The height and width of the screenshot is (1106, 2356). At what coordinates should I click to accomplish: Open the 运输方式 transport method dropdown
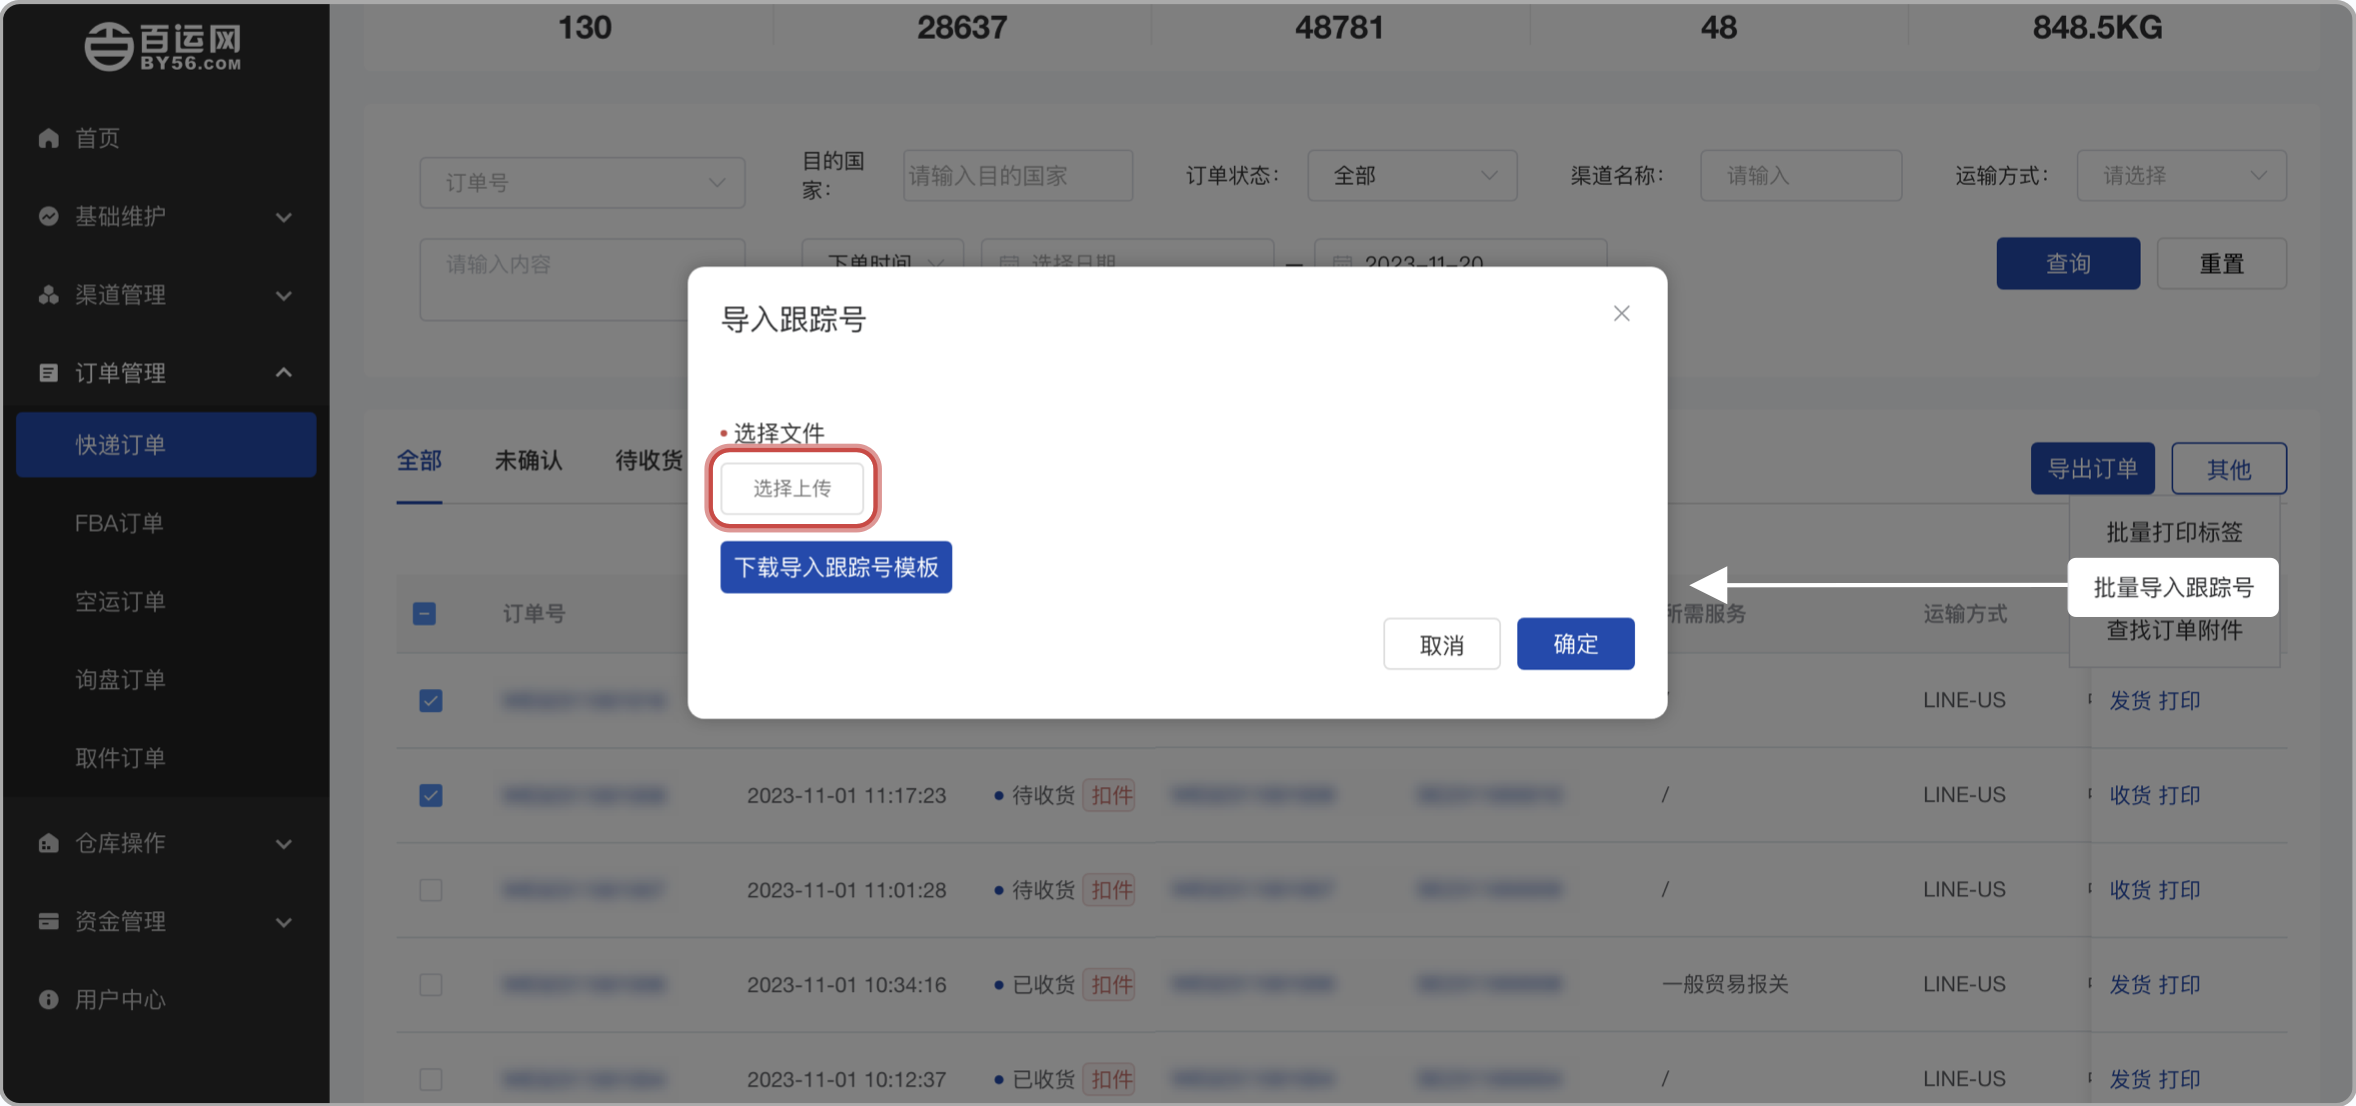pos(2181,175)
